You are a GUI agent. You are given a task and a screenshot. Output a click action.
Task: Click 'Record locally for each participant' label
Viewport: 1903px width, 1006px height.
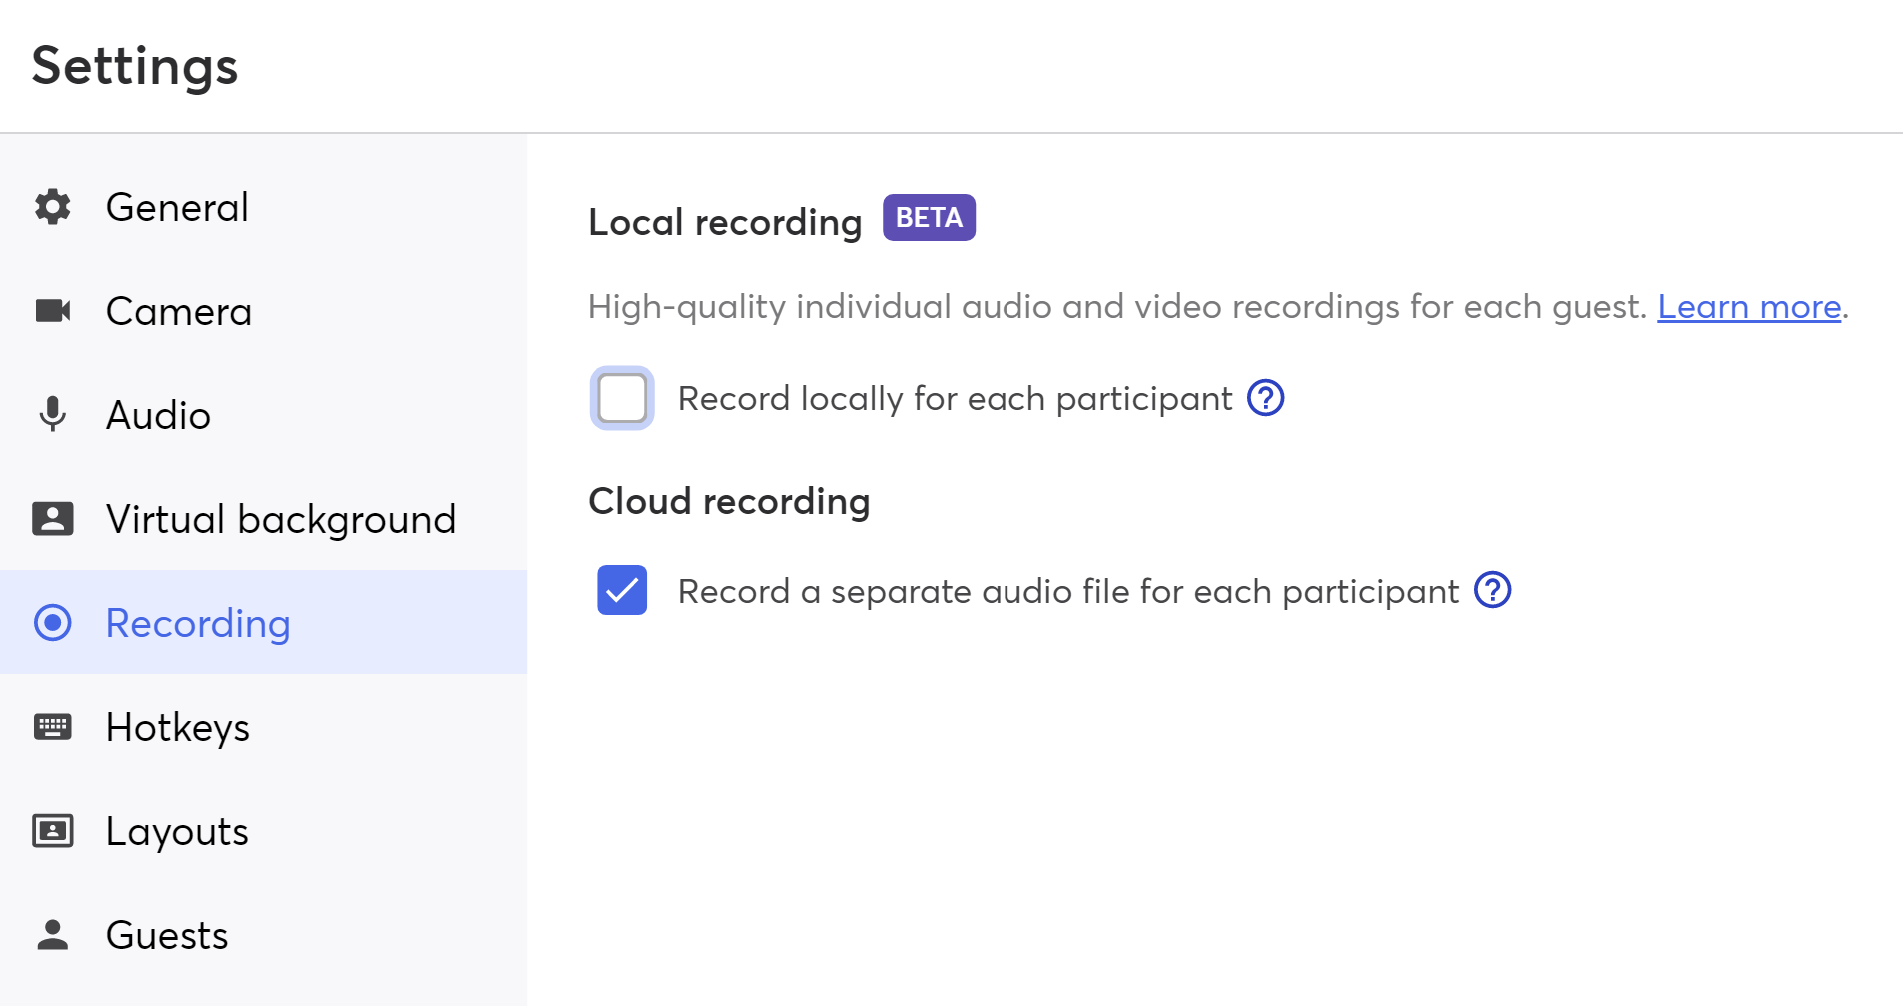point(955,398)
